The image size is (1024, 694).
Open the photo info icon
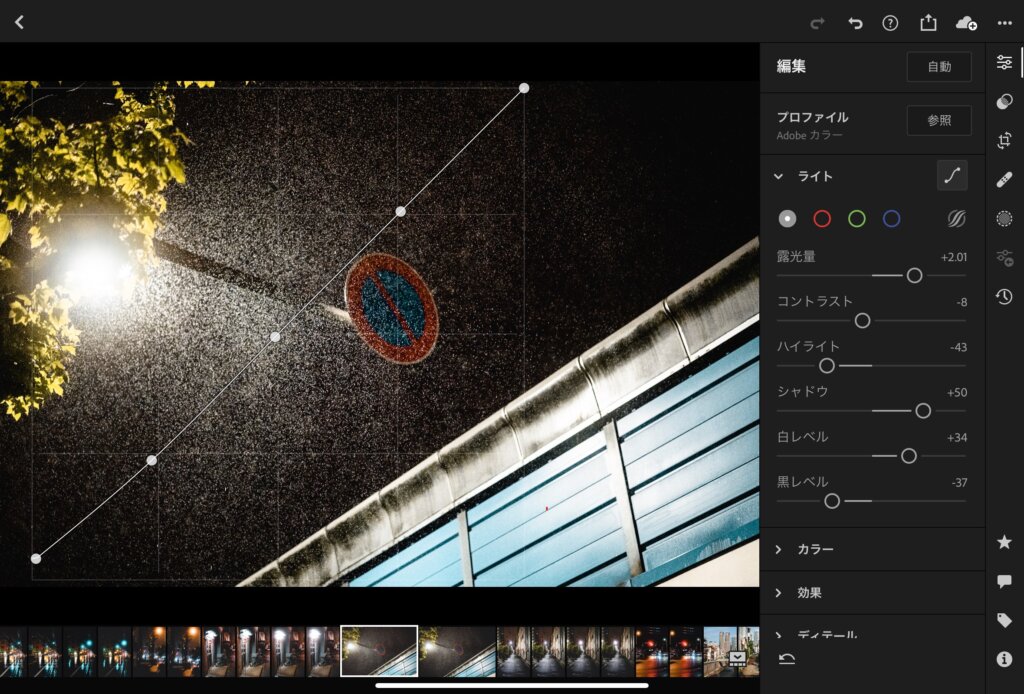(x=1004, y=659)
